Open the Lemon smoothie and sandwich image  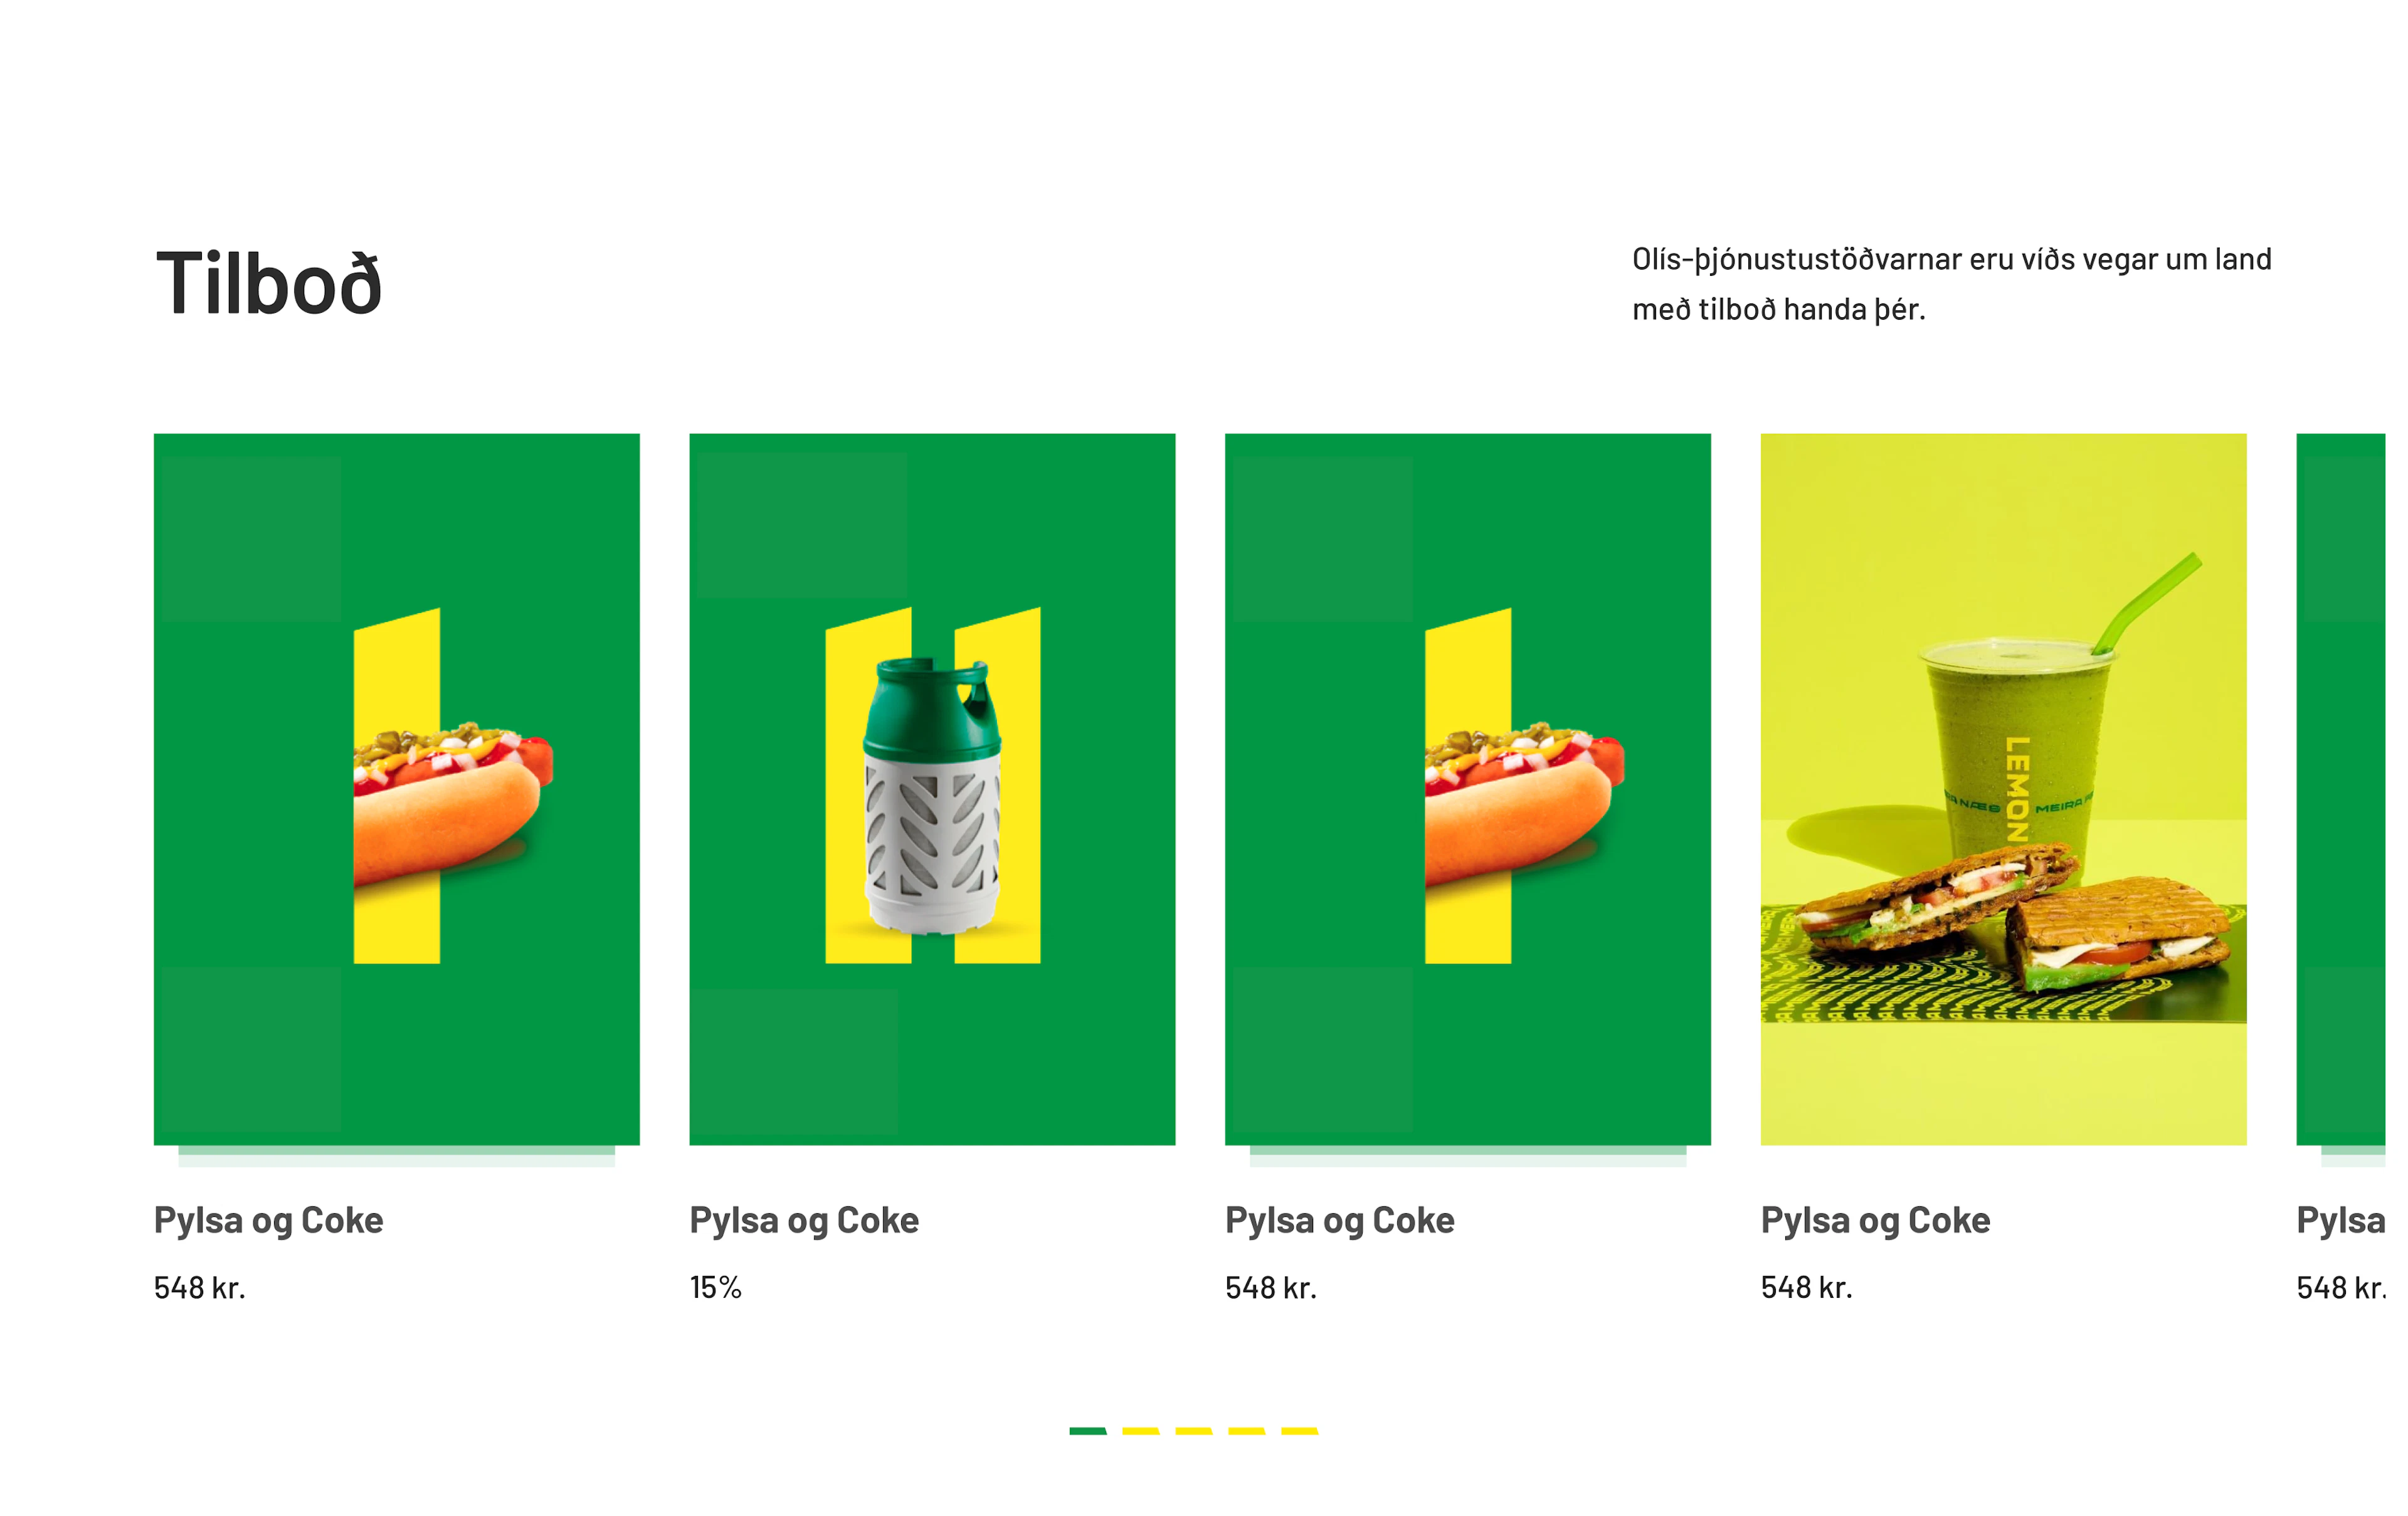tap(2003, 789)
